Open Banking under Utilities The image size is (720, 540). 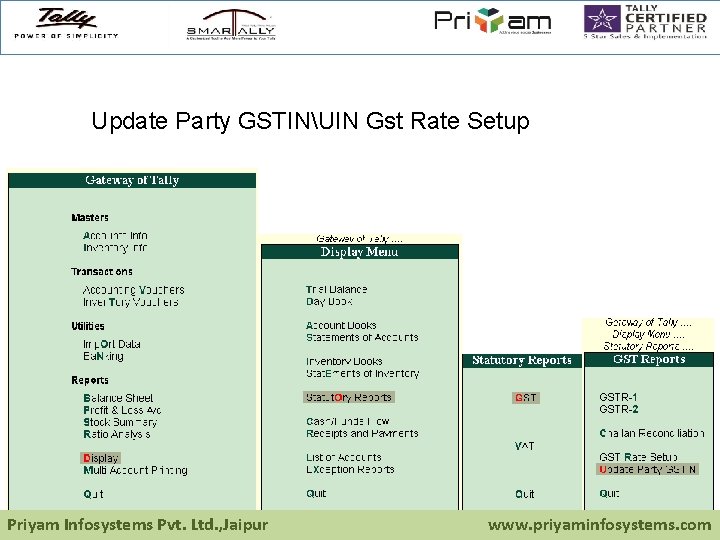[103, 356]
